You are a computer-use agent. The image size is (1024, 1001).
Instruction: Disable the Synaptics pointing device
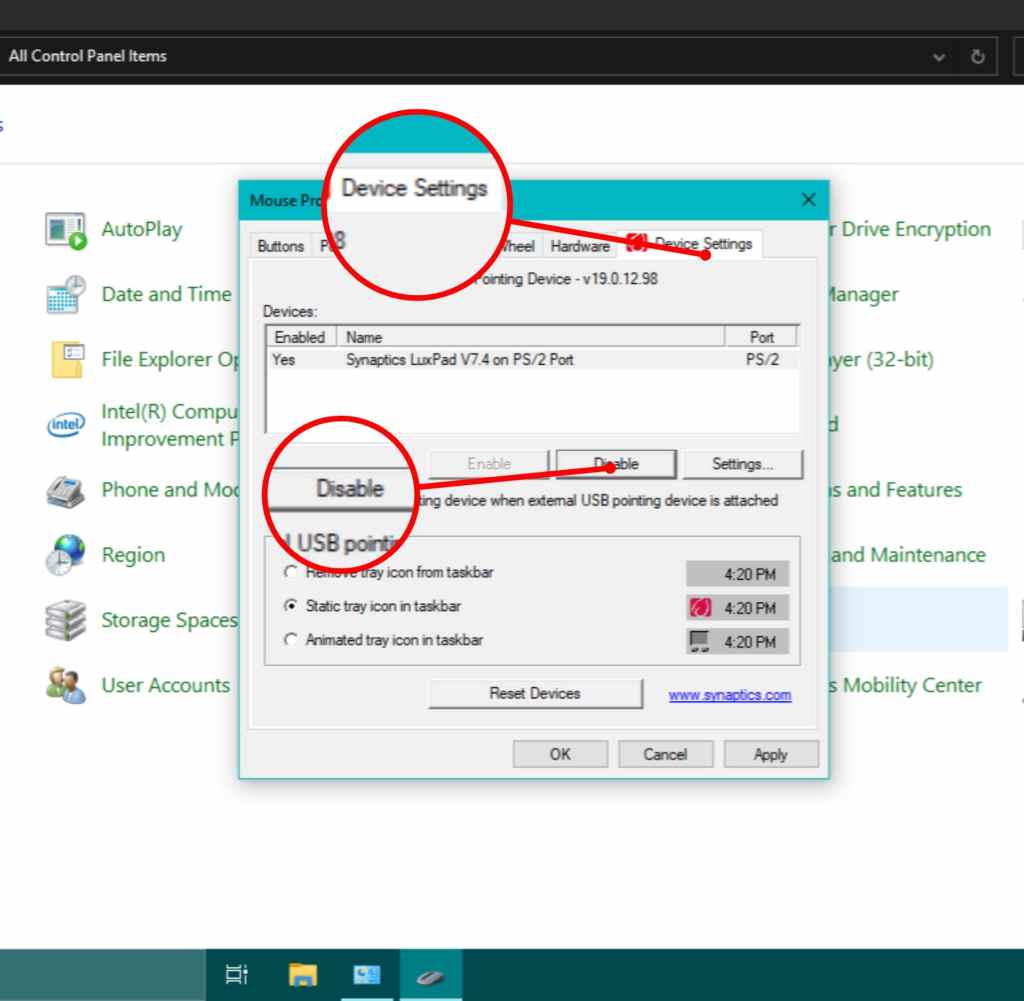point(616,463)
